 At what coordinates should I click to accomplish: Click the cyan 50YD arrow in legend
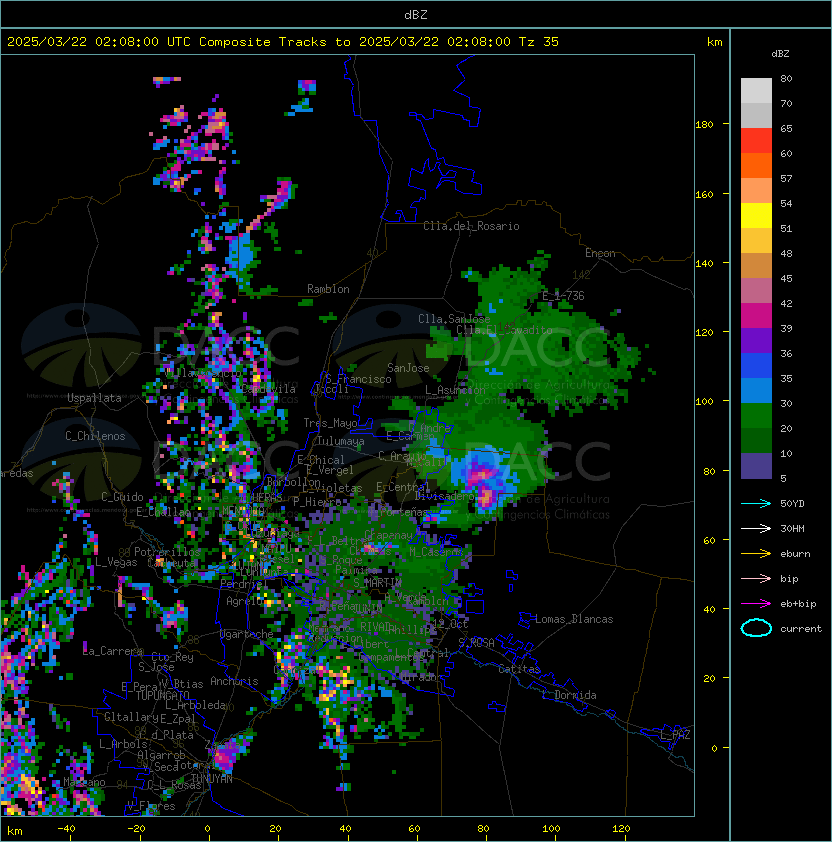coord(756,503)
